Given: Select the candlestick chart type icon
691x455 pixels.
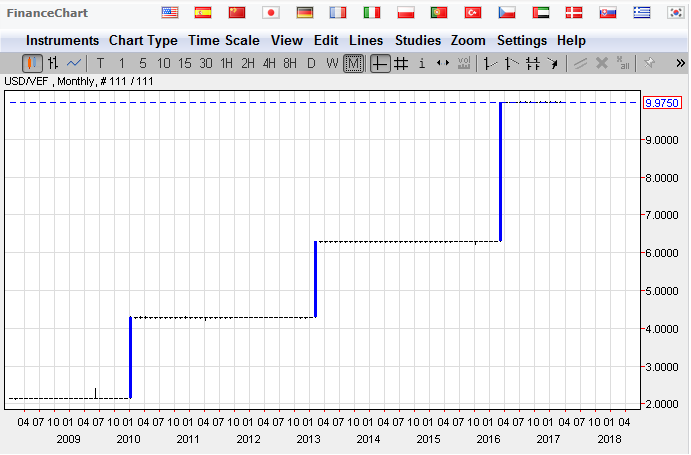Looking at the screenshot, I should click(x=32, y=63).
